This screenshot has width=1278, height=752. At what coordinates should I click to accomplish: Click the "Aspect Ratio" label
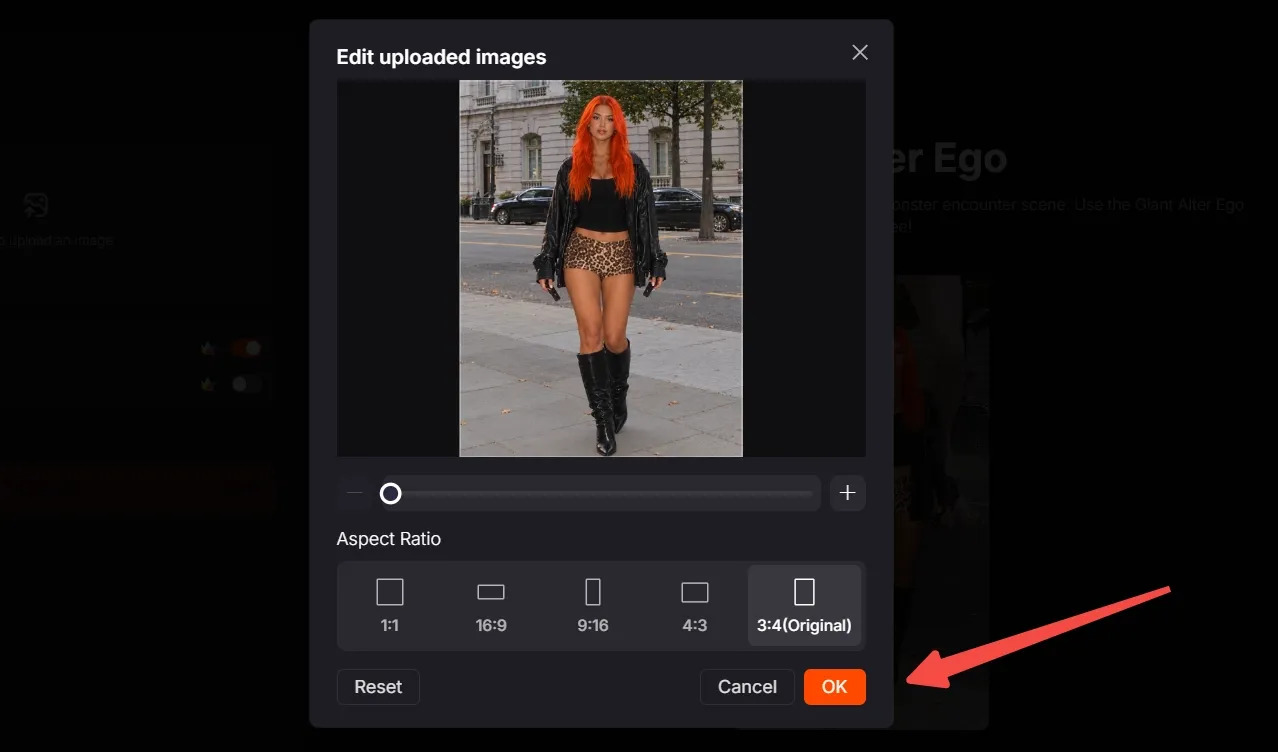pos(389,539)
